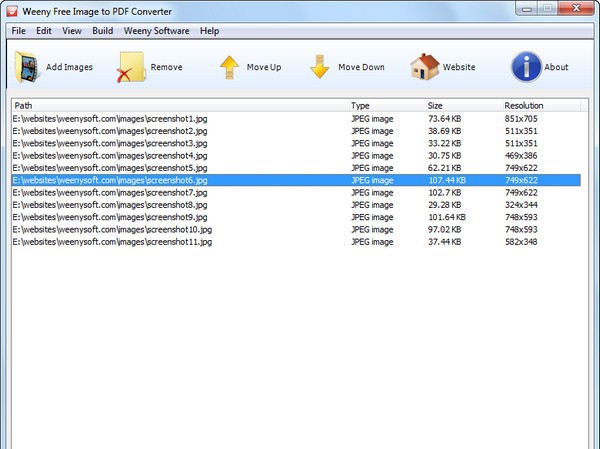
Task: Select the screenshot4.jpg row
Action: coord(296,155)
